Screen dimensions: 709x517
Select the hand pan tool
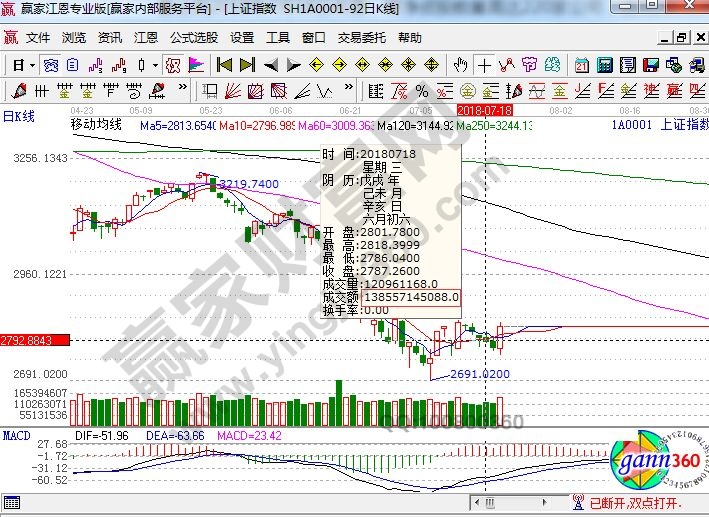click(460, 65)
